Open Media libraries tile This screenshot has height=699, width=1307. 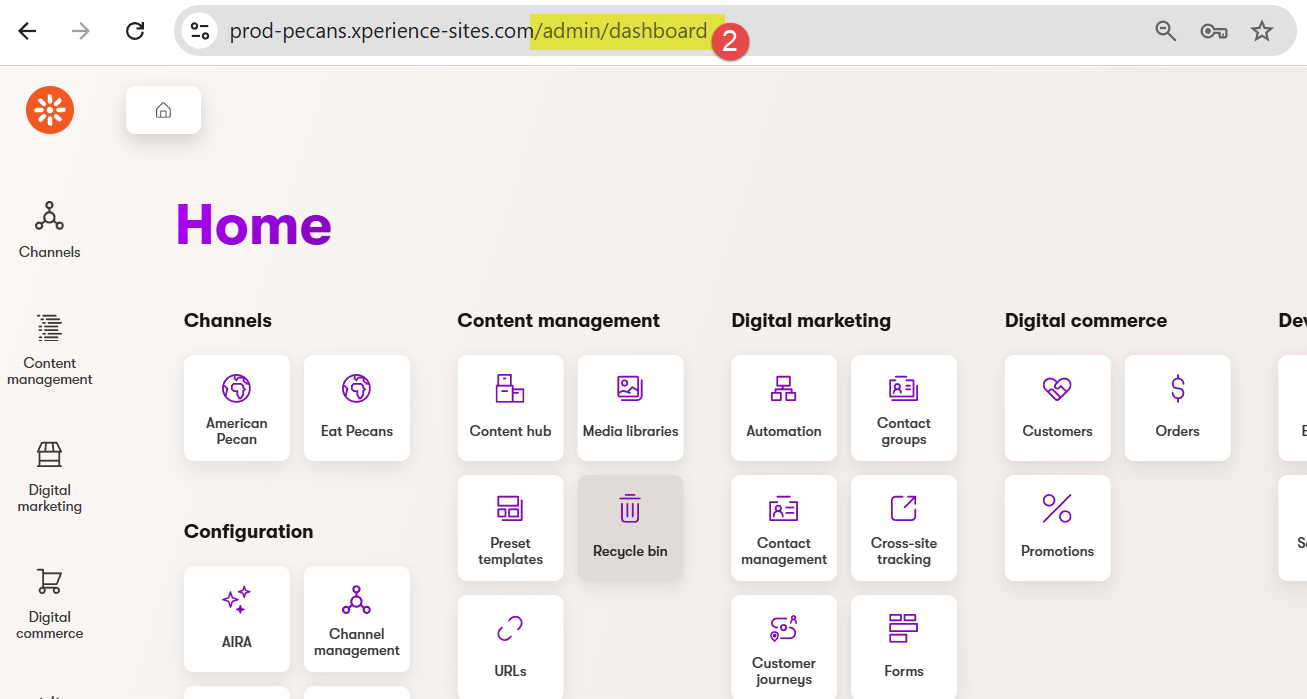click(x=630, y=408)
